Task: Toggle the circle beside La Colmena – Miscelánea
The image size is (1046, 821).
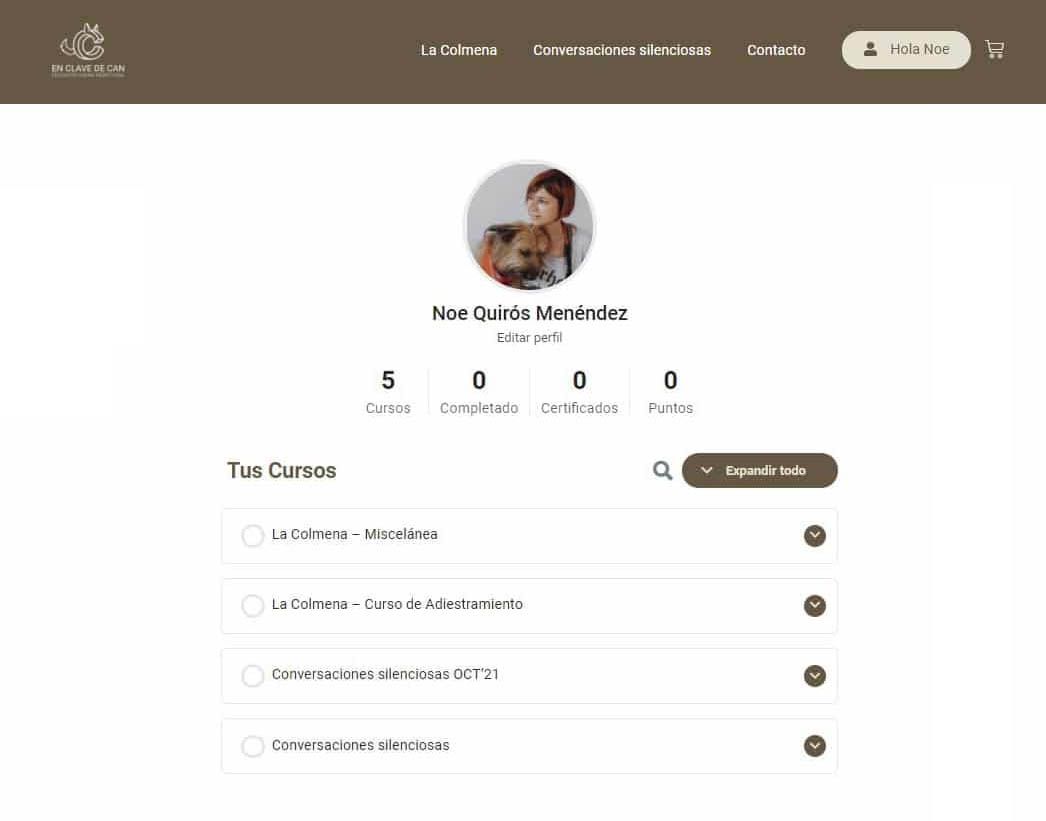Action: [253, 536]
